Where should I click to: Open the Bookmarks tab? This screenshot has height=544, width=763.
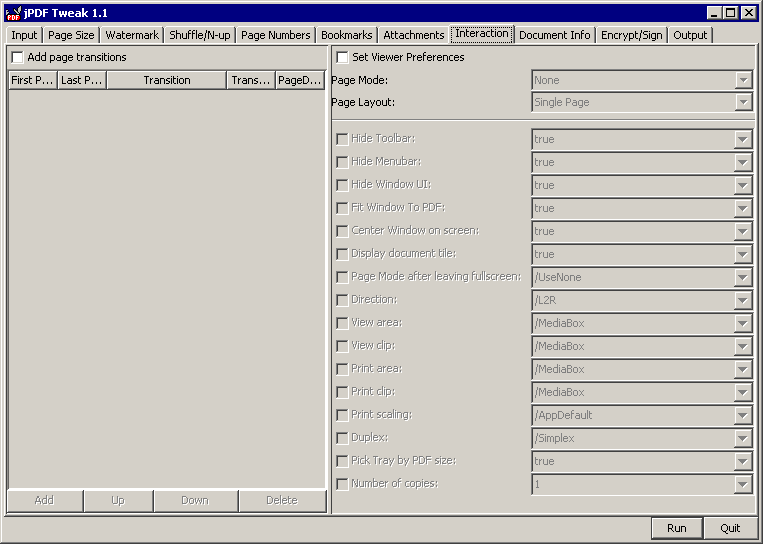point(346,35)
